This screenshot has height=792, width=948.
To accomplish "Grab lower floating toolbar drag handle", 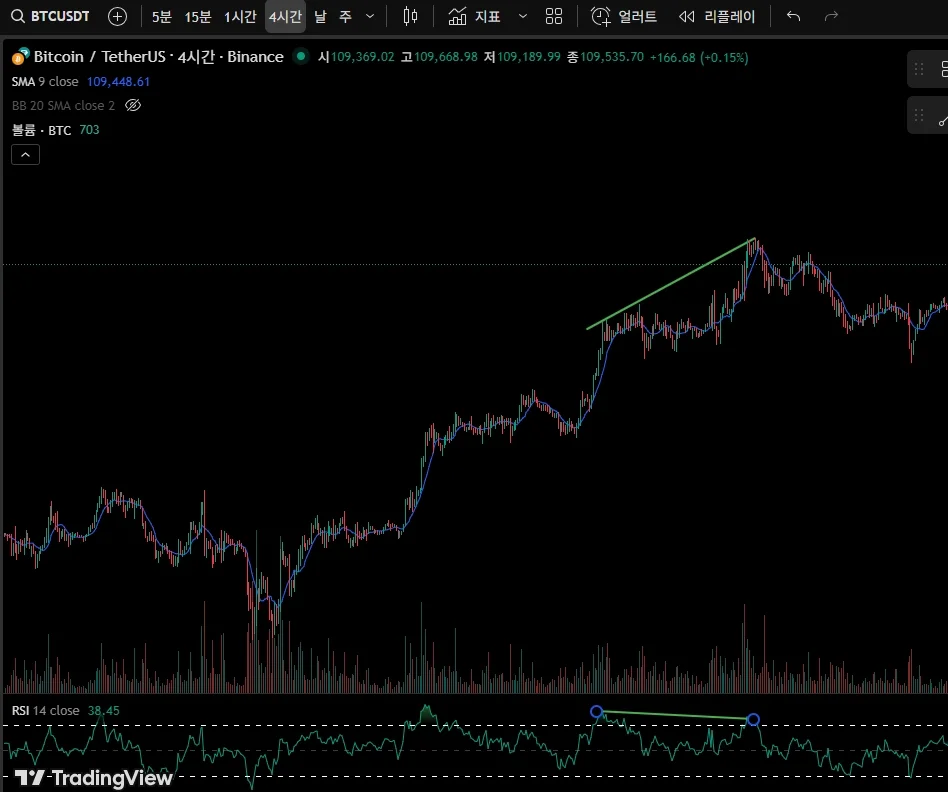I will [919, 115].
